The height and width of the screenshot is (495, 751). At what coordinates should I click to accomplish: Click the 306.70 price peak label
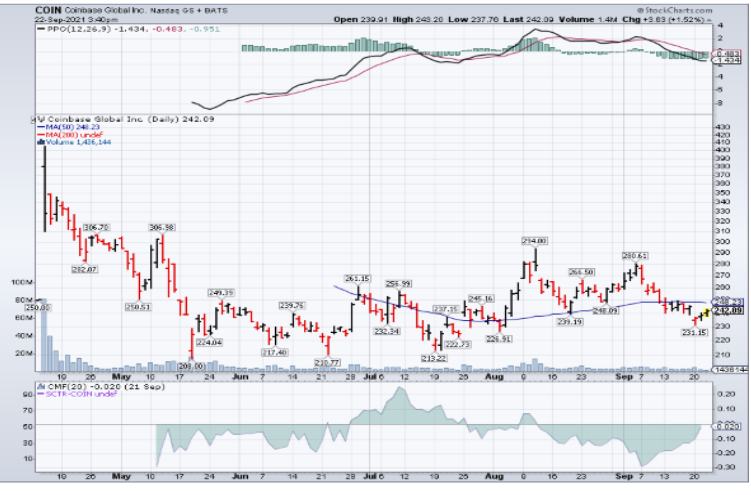[x=96, y=228]
